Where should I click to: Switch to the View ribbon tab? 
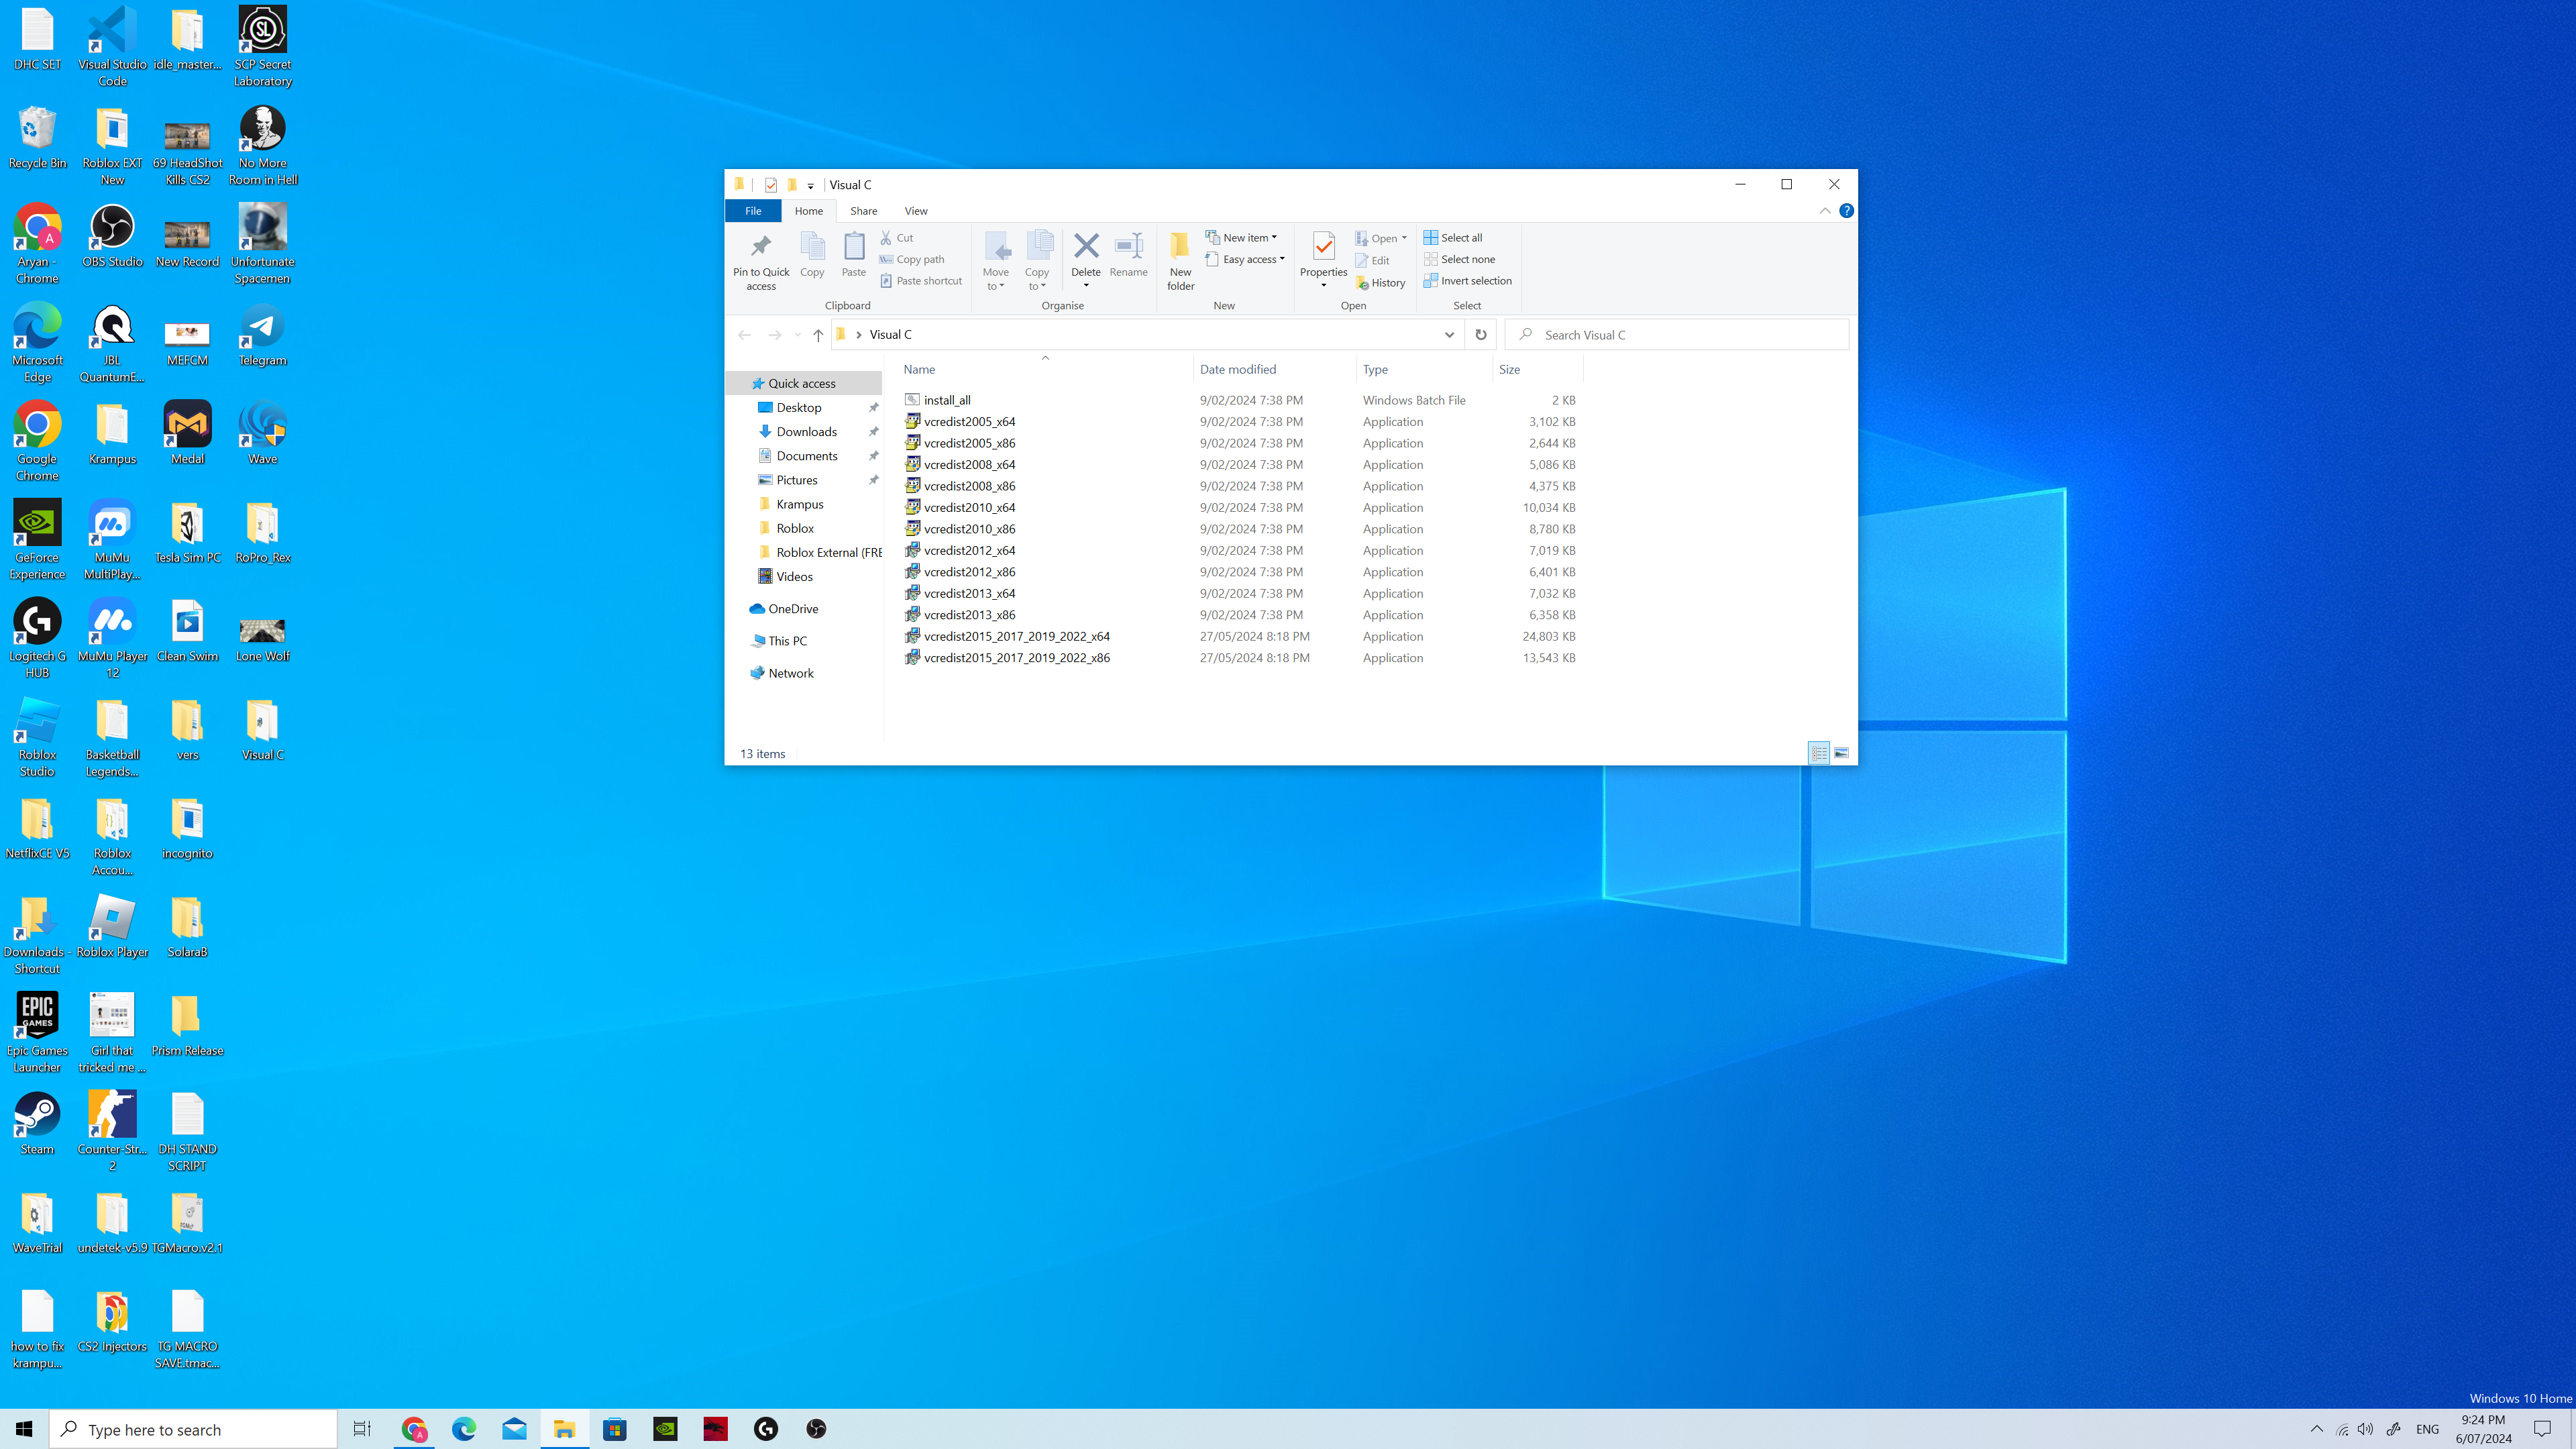point(915,211)
